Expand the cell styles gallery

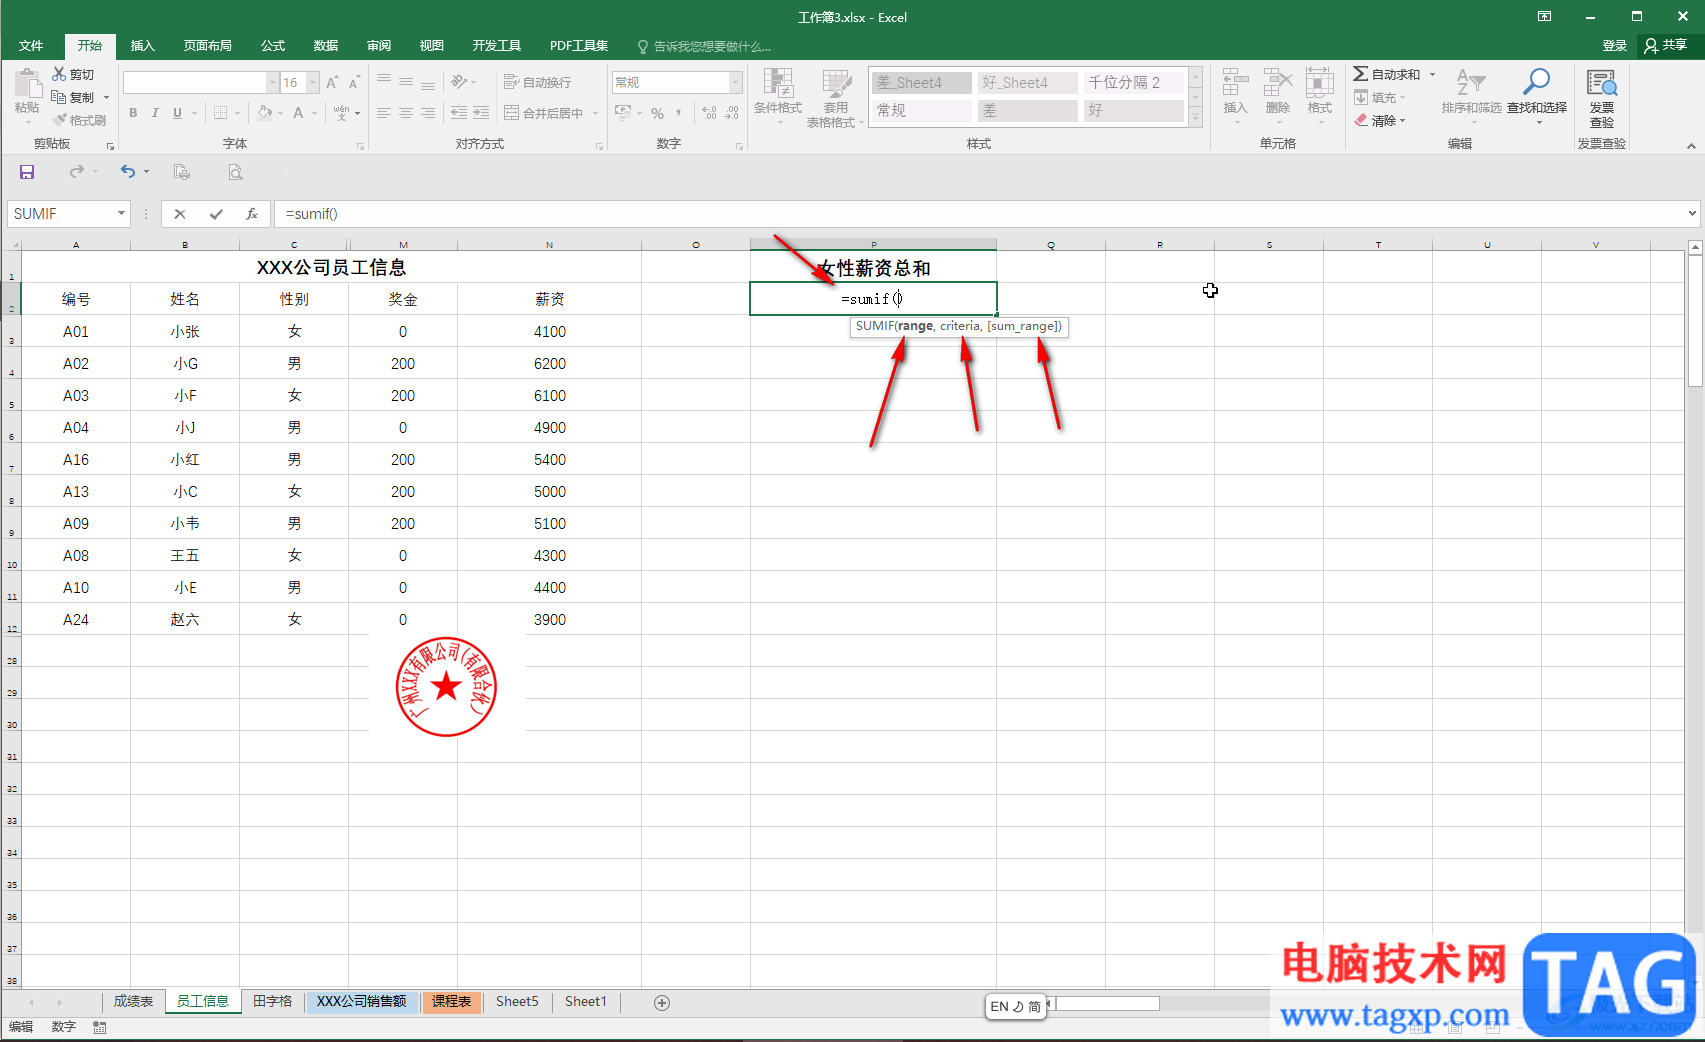[x=1196, y=119]
